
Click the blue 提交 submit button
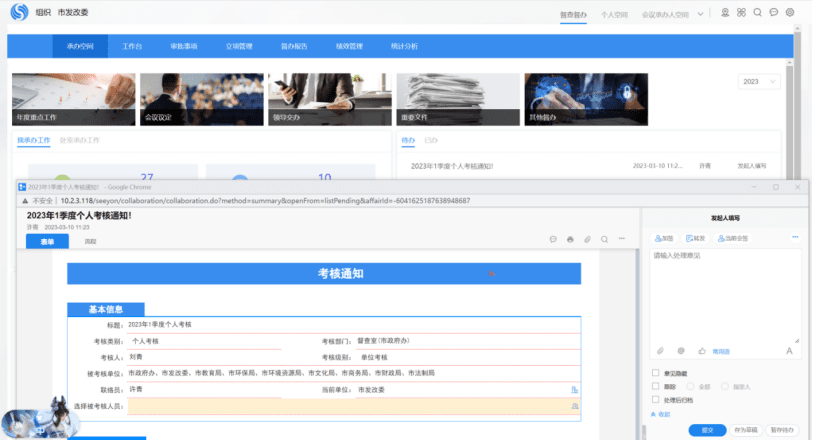(x=707, y=430)
